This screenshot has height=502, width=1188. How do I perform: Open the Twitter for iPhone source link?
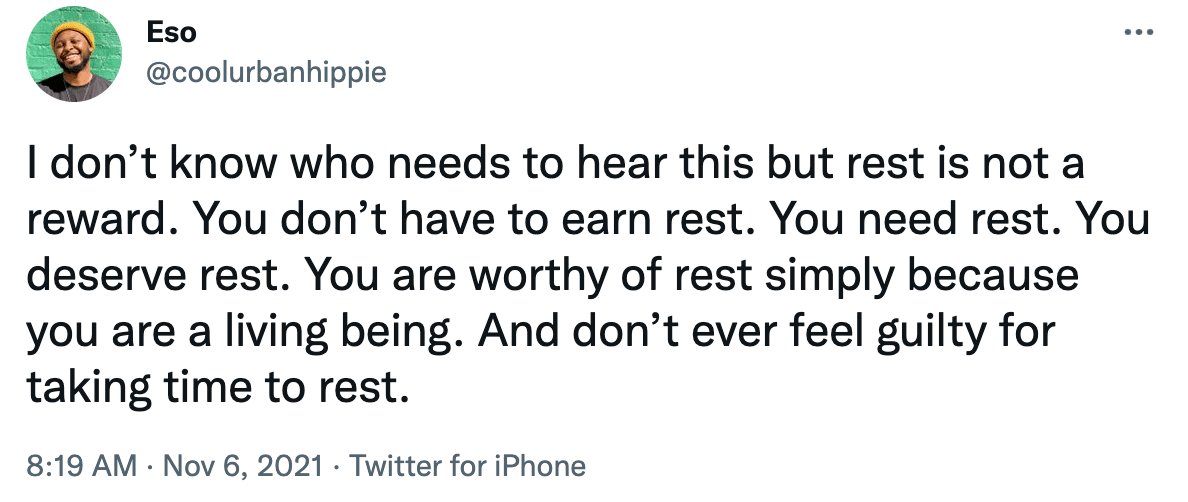point(467,466)
